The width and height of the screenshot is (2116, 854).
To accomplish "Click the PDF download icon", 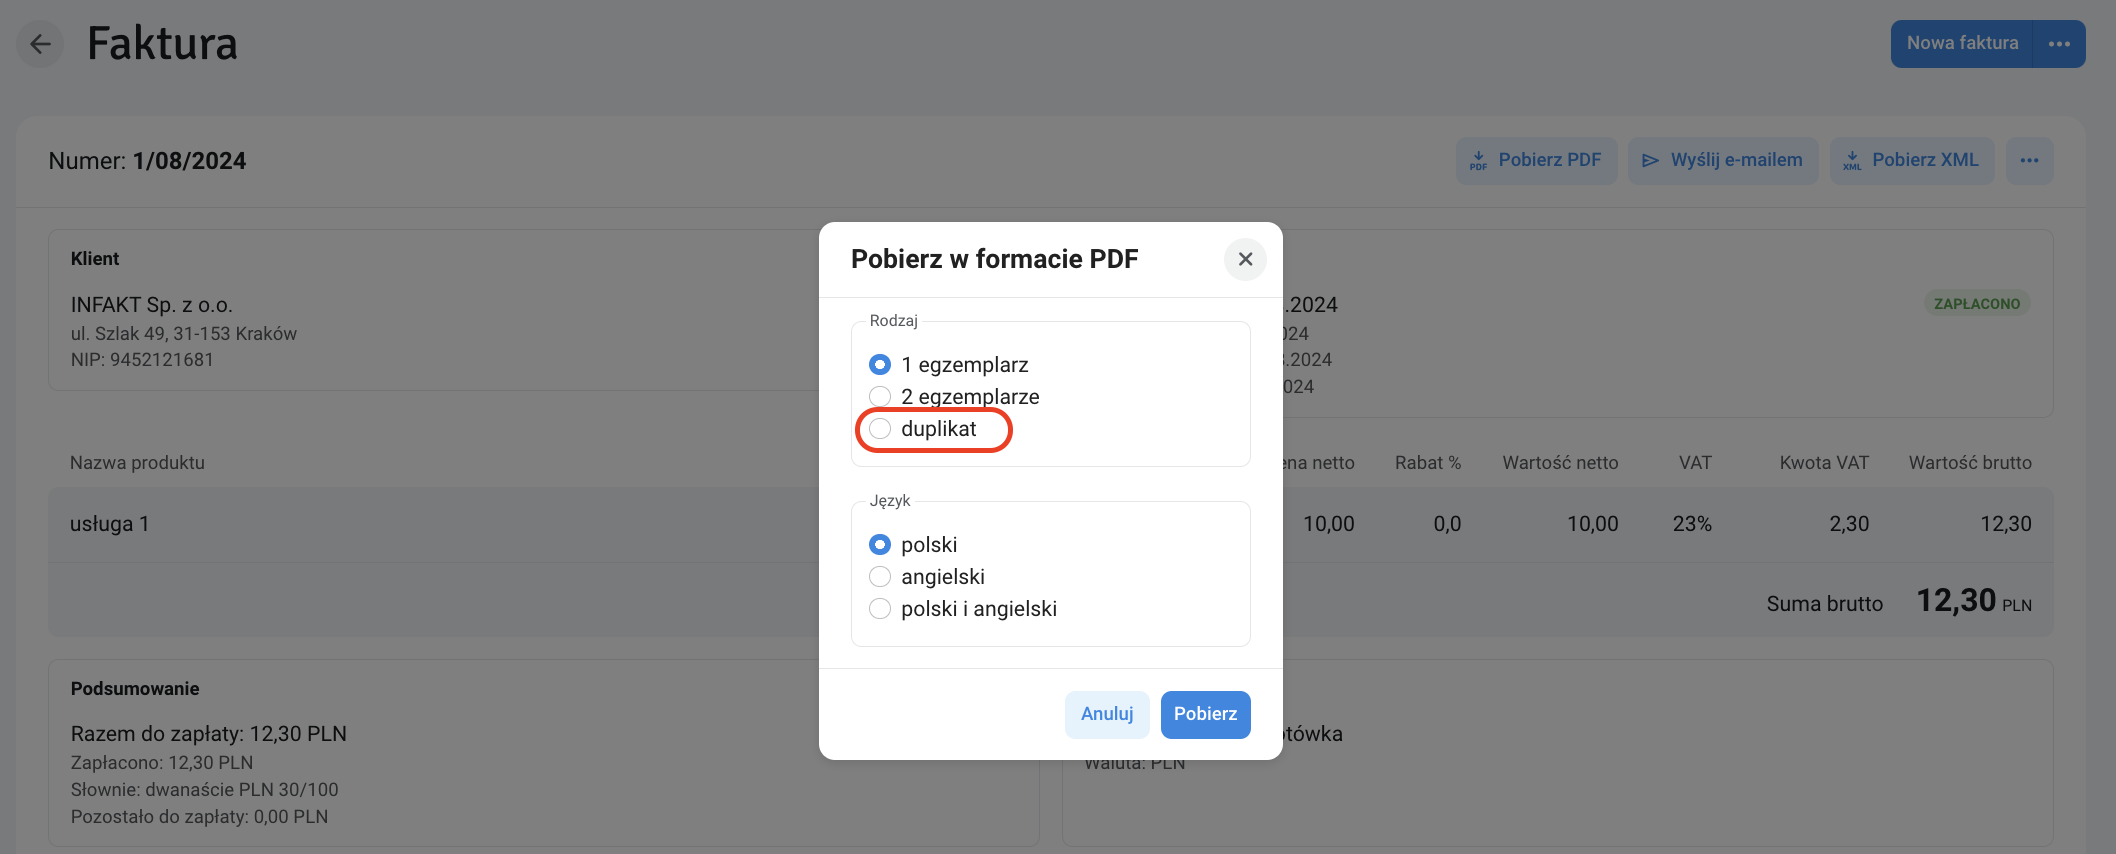I will (x=1478, y=160).
